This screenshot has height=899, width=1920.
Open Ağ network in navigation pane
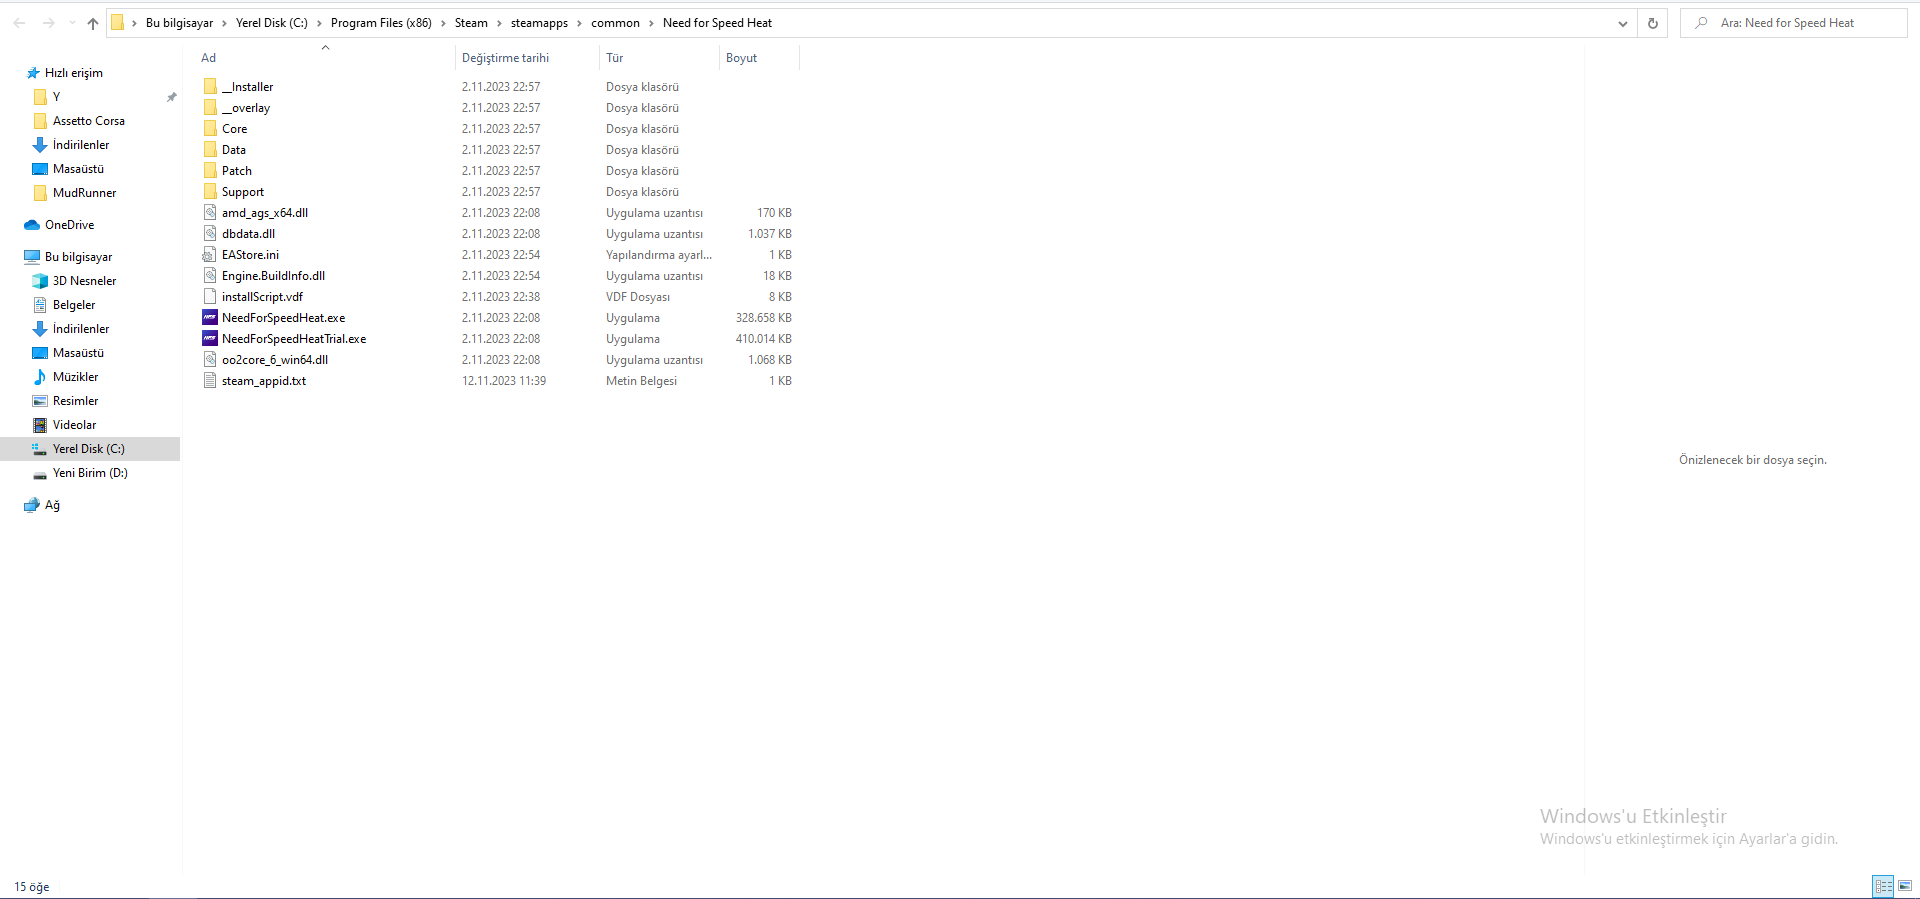[52, 505]
